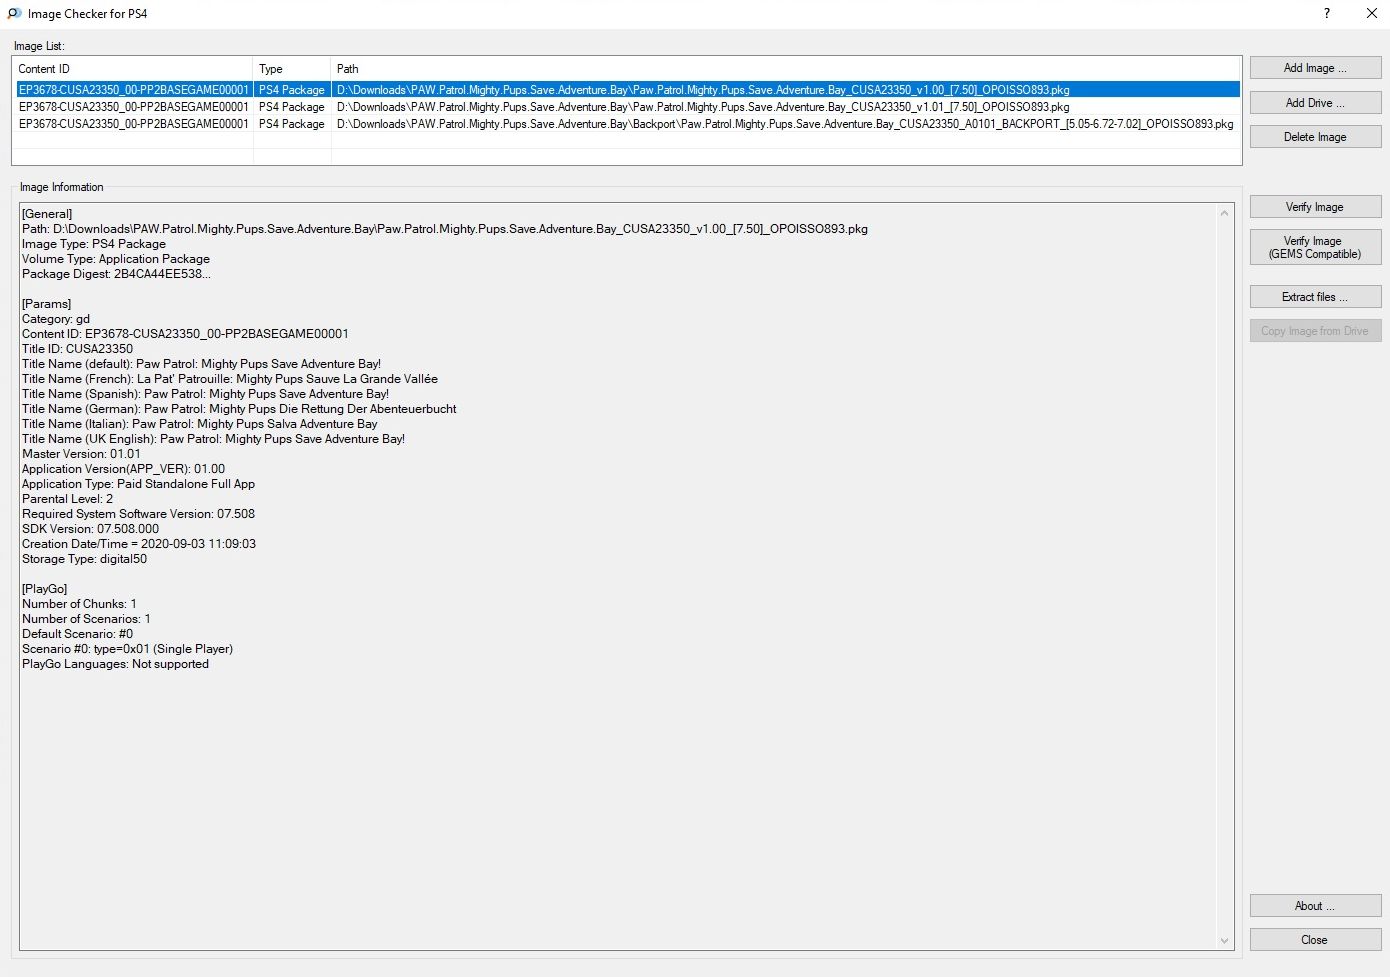Click the Application Version(APP_VER): 01.00 line
This screenshot has width=1390, height=977.
[x=123, y=469]
